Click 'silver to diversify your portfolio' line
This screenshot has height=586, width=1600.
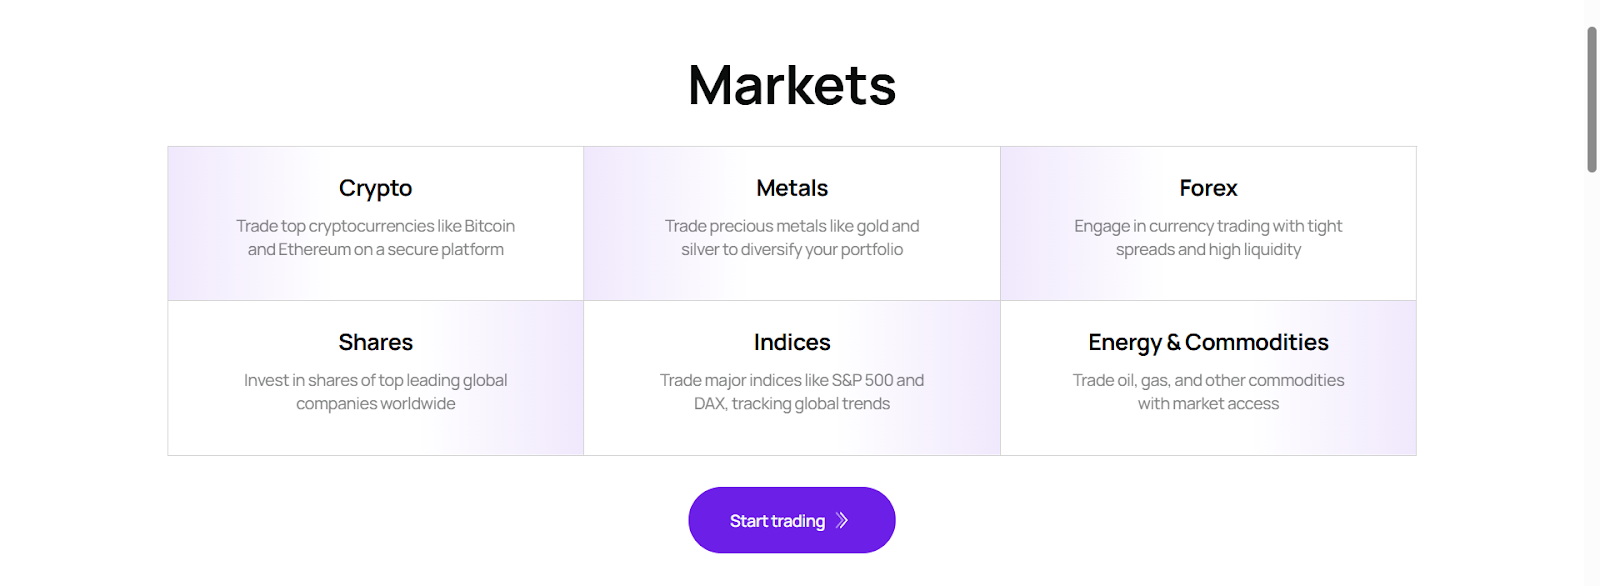pyautogui.click(x=792, y=250)
